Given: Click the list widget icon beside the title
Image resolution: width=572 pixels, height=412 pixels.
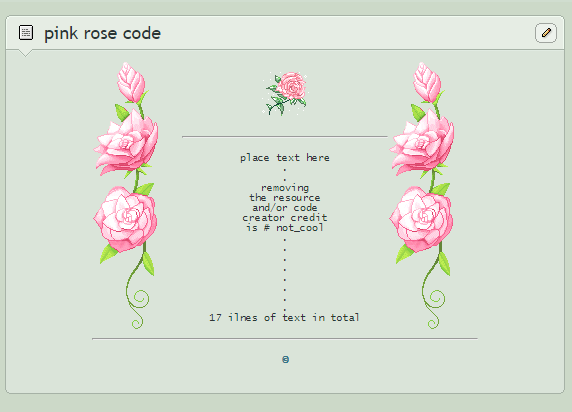Looking at the screenshot, I should pos(26,33).
